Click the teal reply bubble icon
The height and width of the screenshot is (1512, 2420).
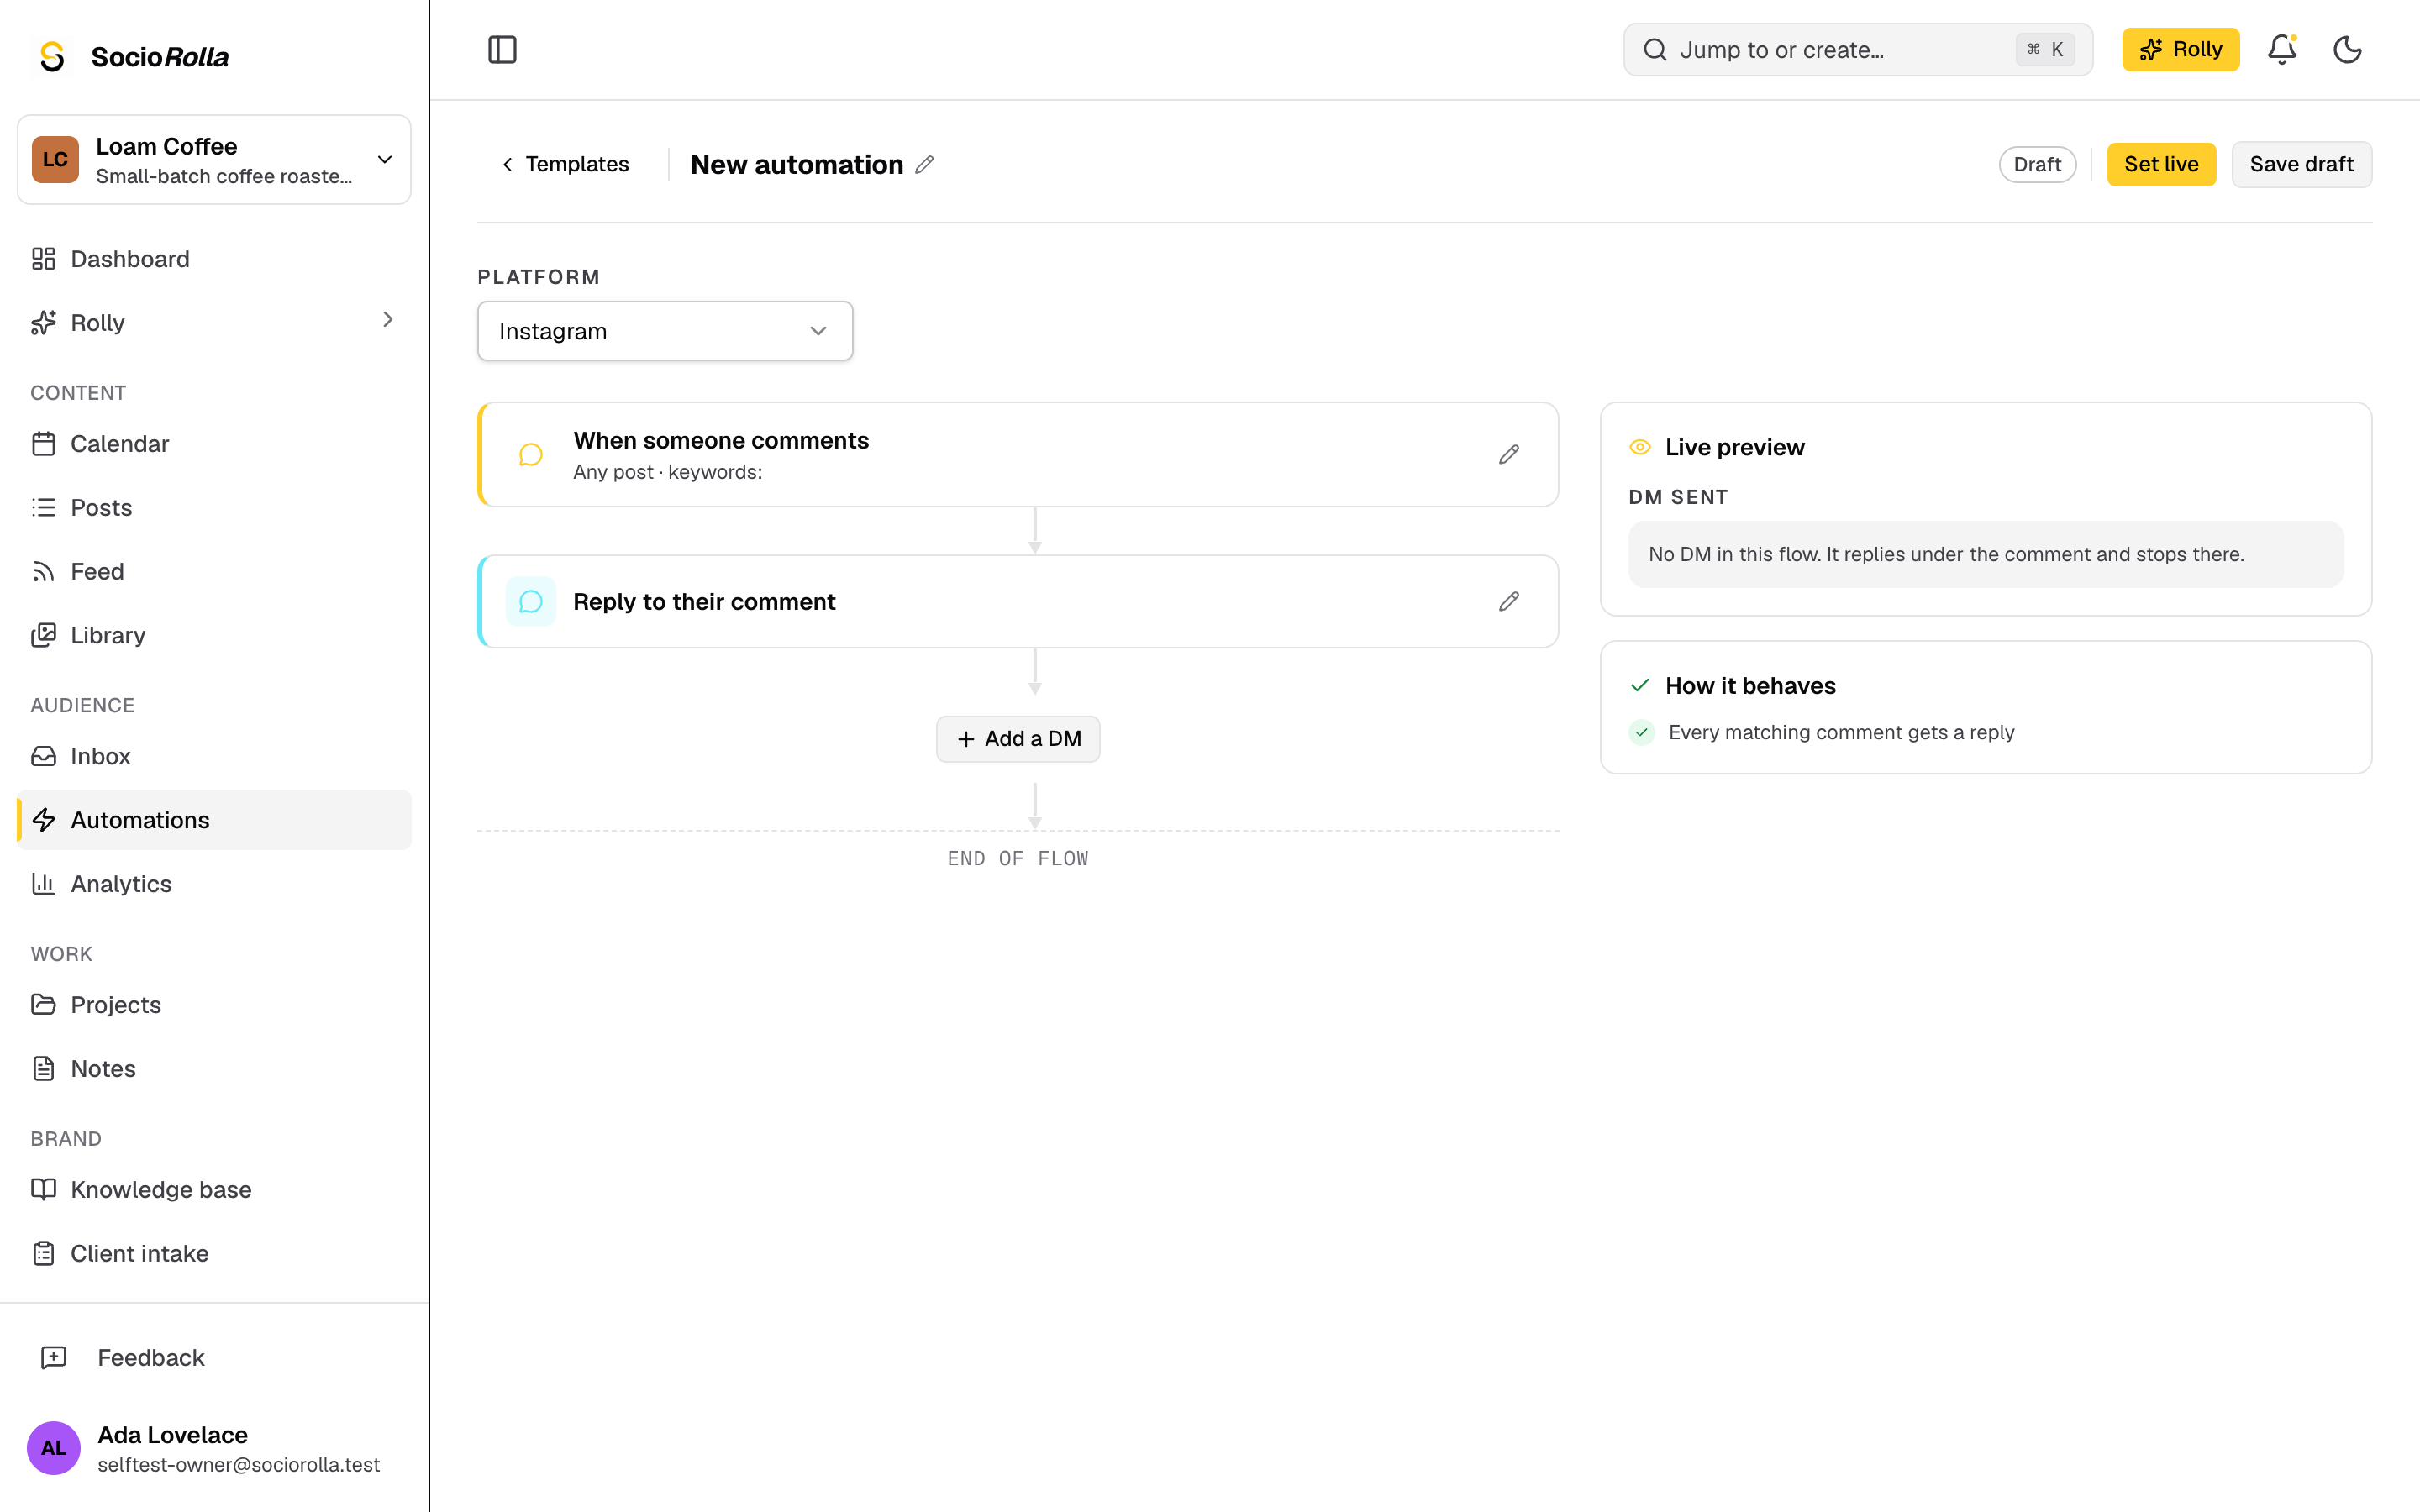(x=531, y=602)
